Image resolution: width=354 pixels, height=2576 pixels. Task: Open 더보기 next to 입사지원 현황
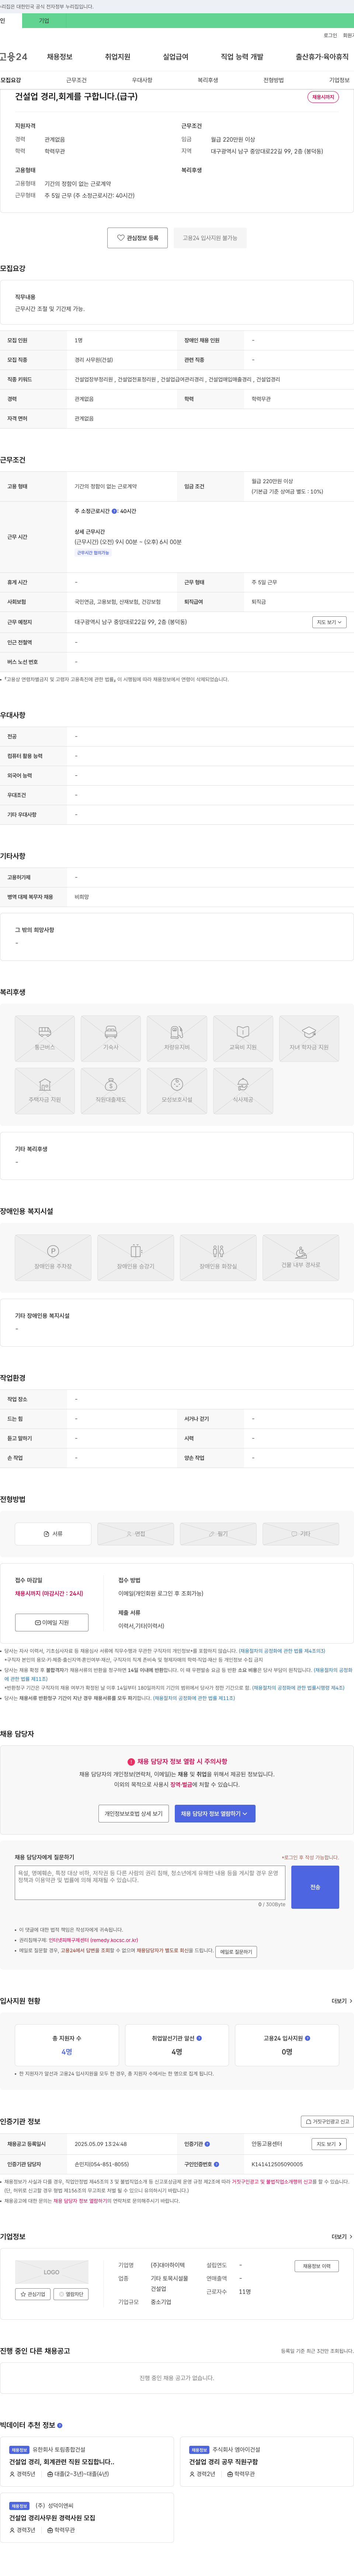click(x=341, y=2001)
